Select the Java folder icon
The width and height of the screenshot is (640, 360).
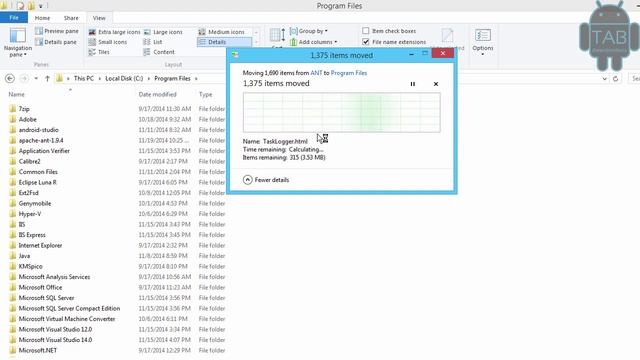coord(13,256)
